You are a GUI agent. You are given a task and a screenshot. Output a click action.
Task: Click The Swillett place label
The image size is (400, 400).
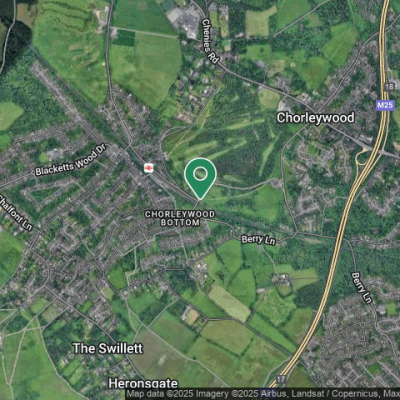108,349
